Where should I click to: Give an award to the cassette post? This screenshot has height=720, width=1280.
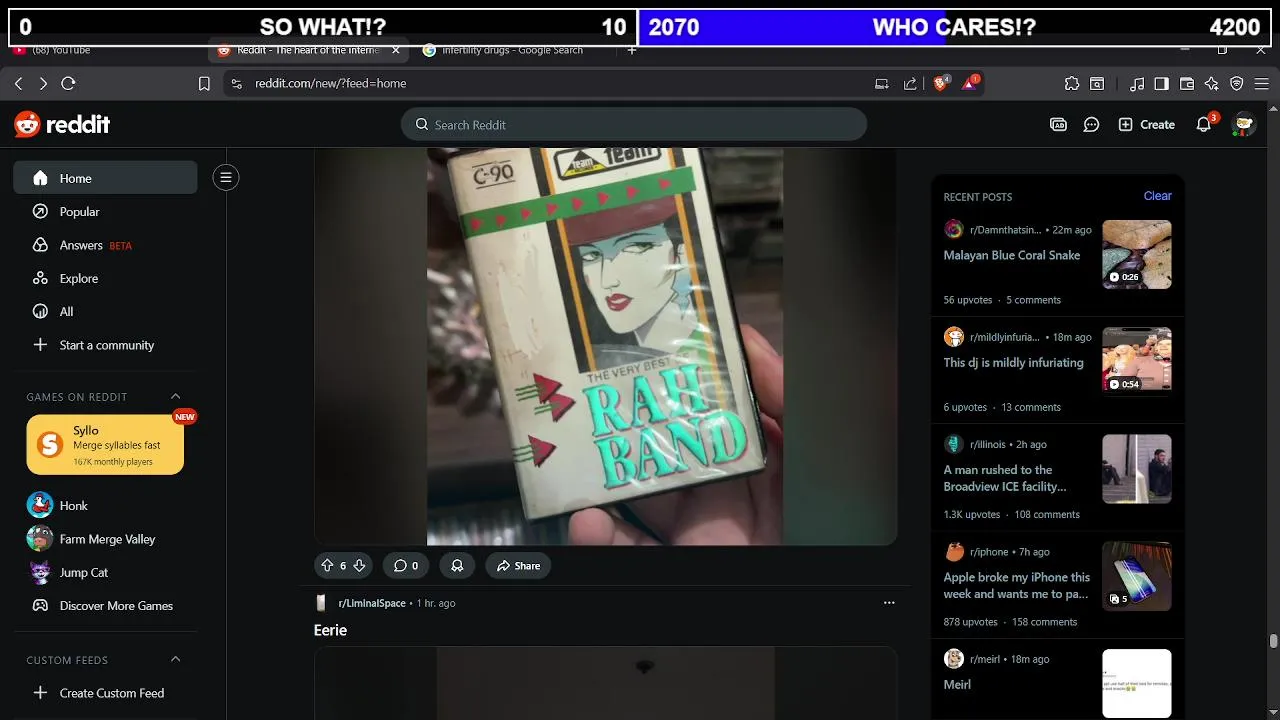click(457, 566)
